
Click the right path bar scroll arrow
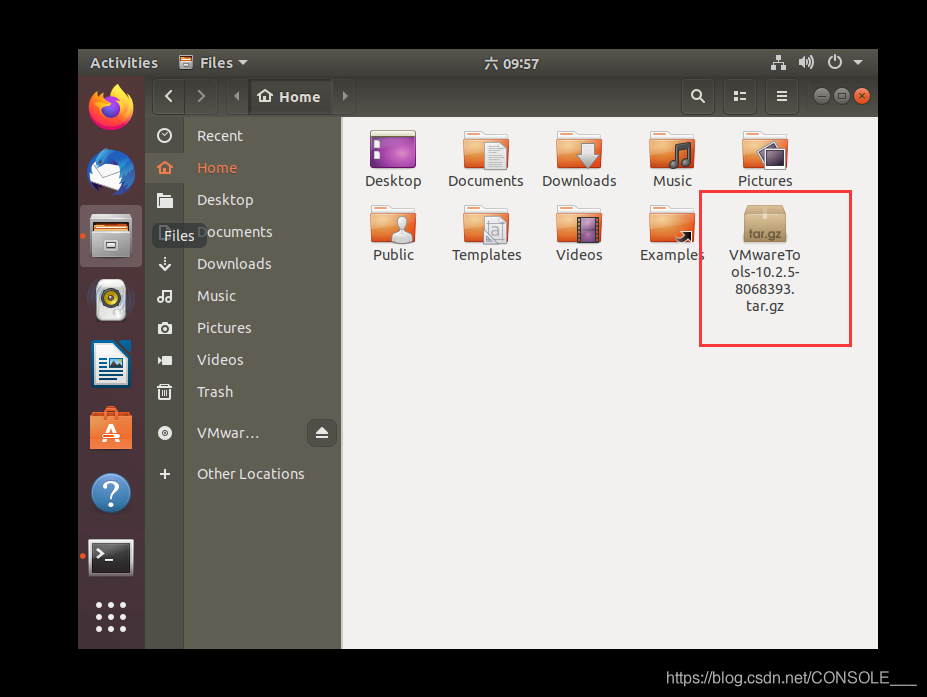345,96
